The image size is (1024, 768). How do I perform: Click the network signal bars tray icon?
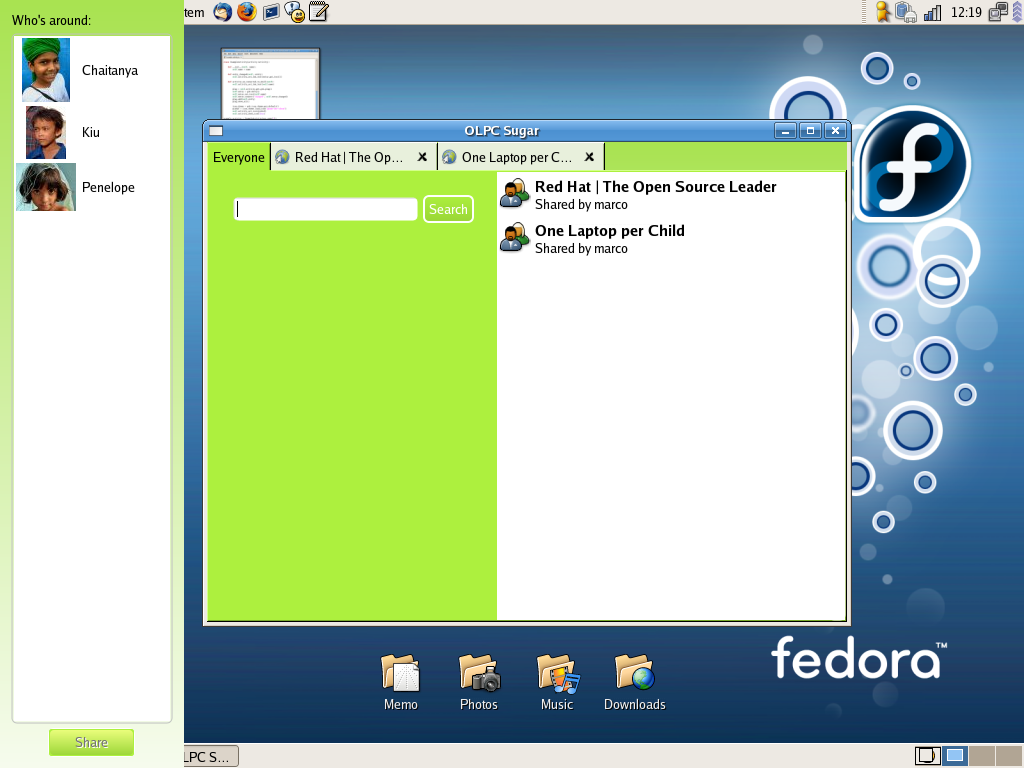pos(932,12)
